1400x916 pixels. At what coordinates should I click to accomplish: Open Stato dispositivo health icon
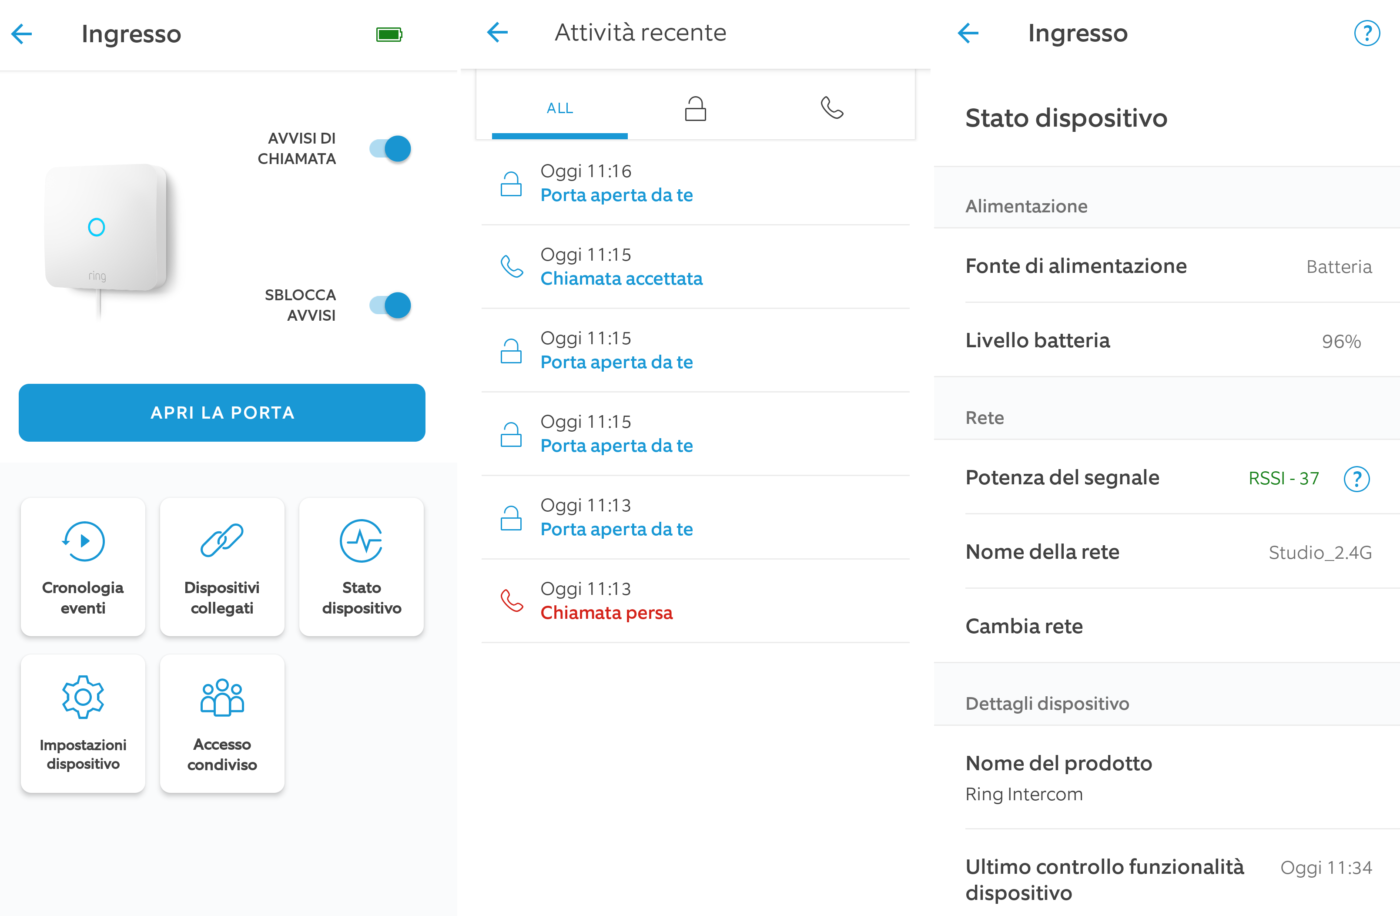[361, 542]
